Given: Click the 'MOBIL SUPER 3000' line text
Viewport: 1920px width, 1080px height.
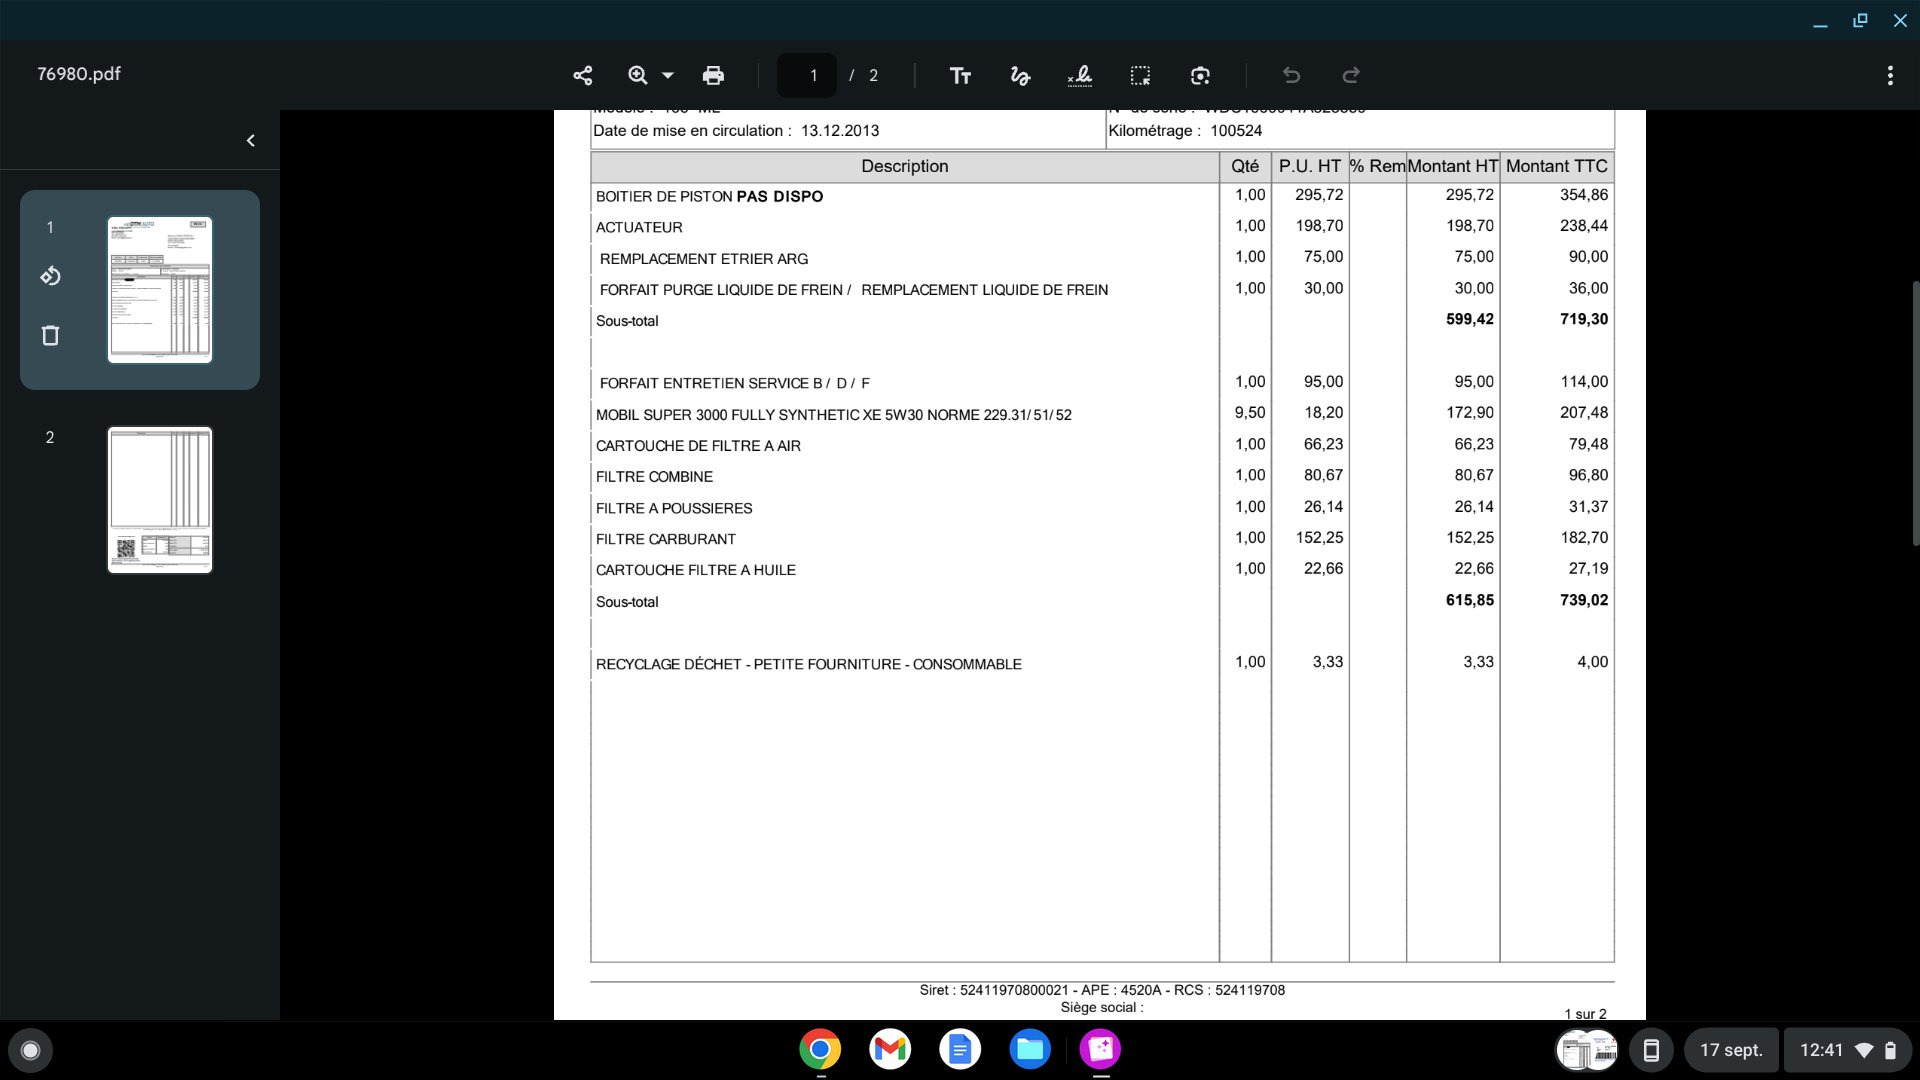Looking at the screenshot, I should [833, 414].
